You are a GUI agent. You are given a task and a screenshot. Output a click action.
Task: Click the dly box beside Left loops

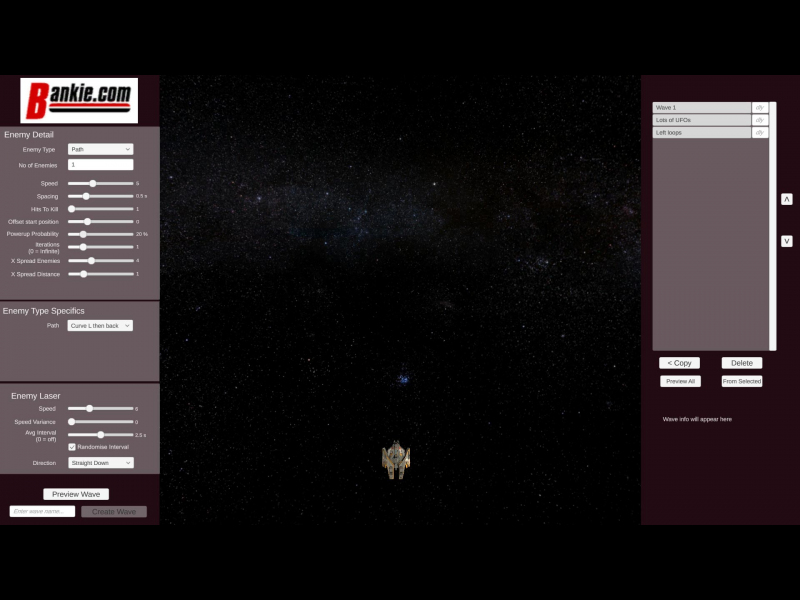point(760,132)
